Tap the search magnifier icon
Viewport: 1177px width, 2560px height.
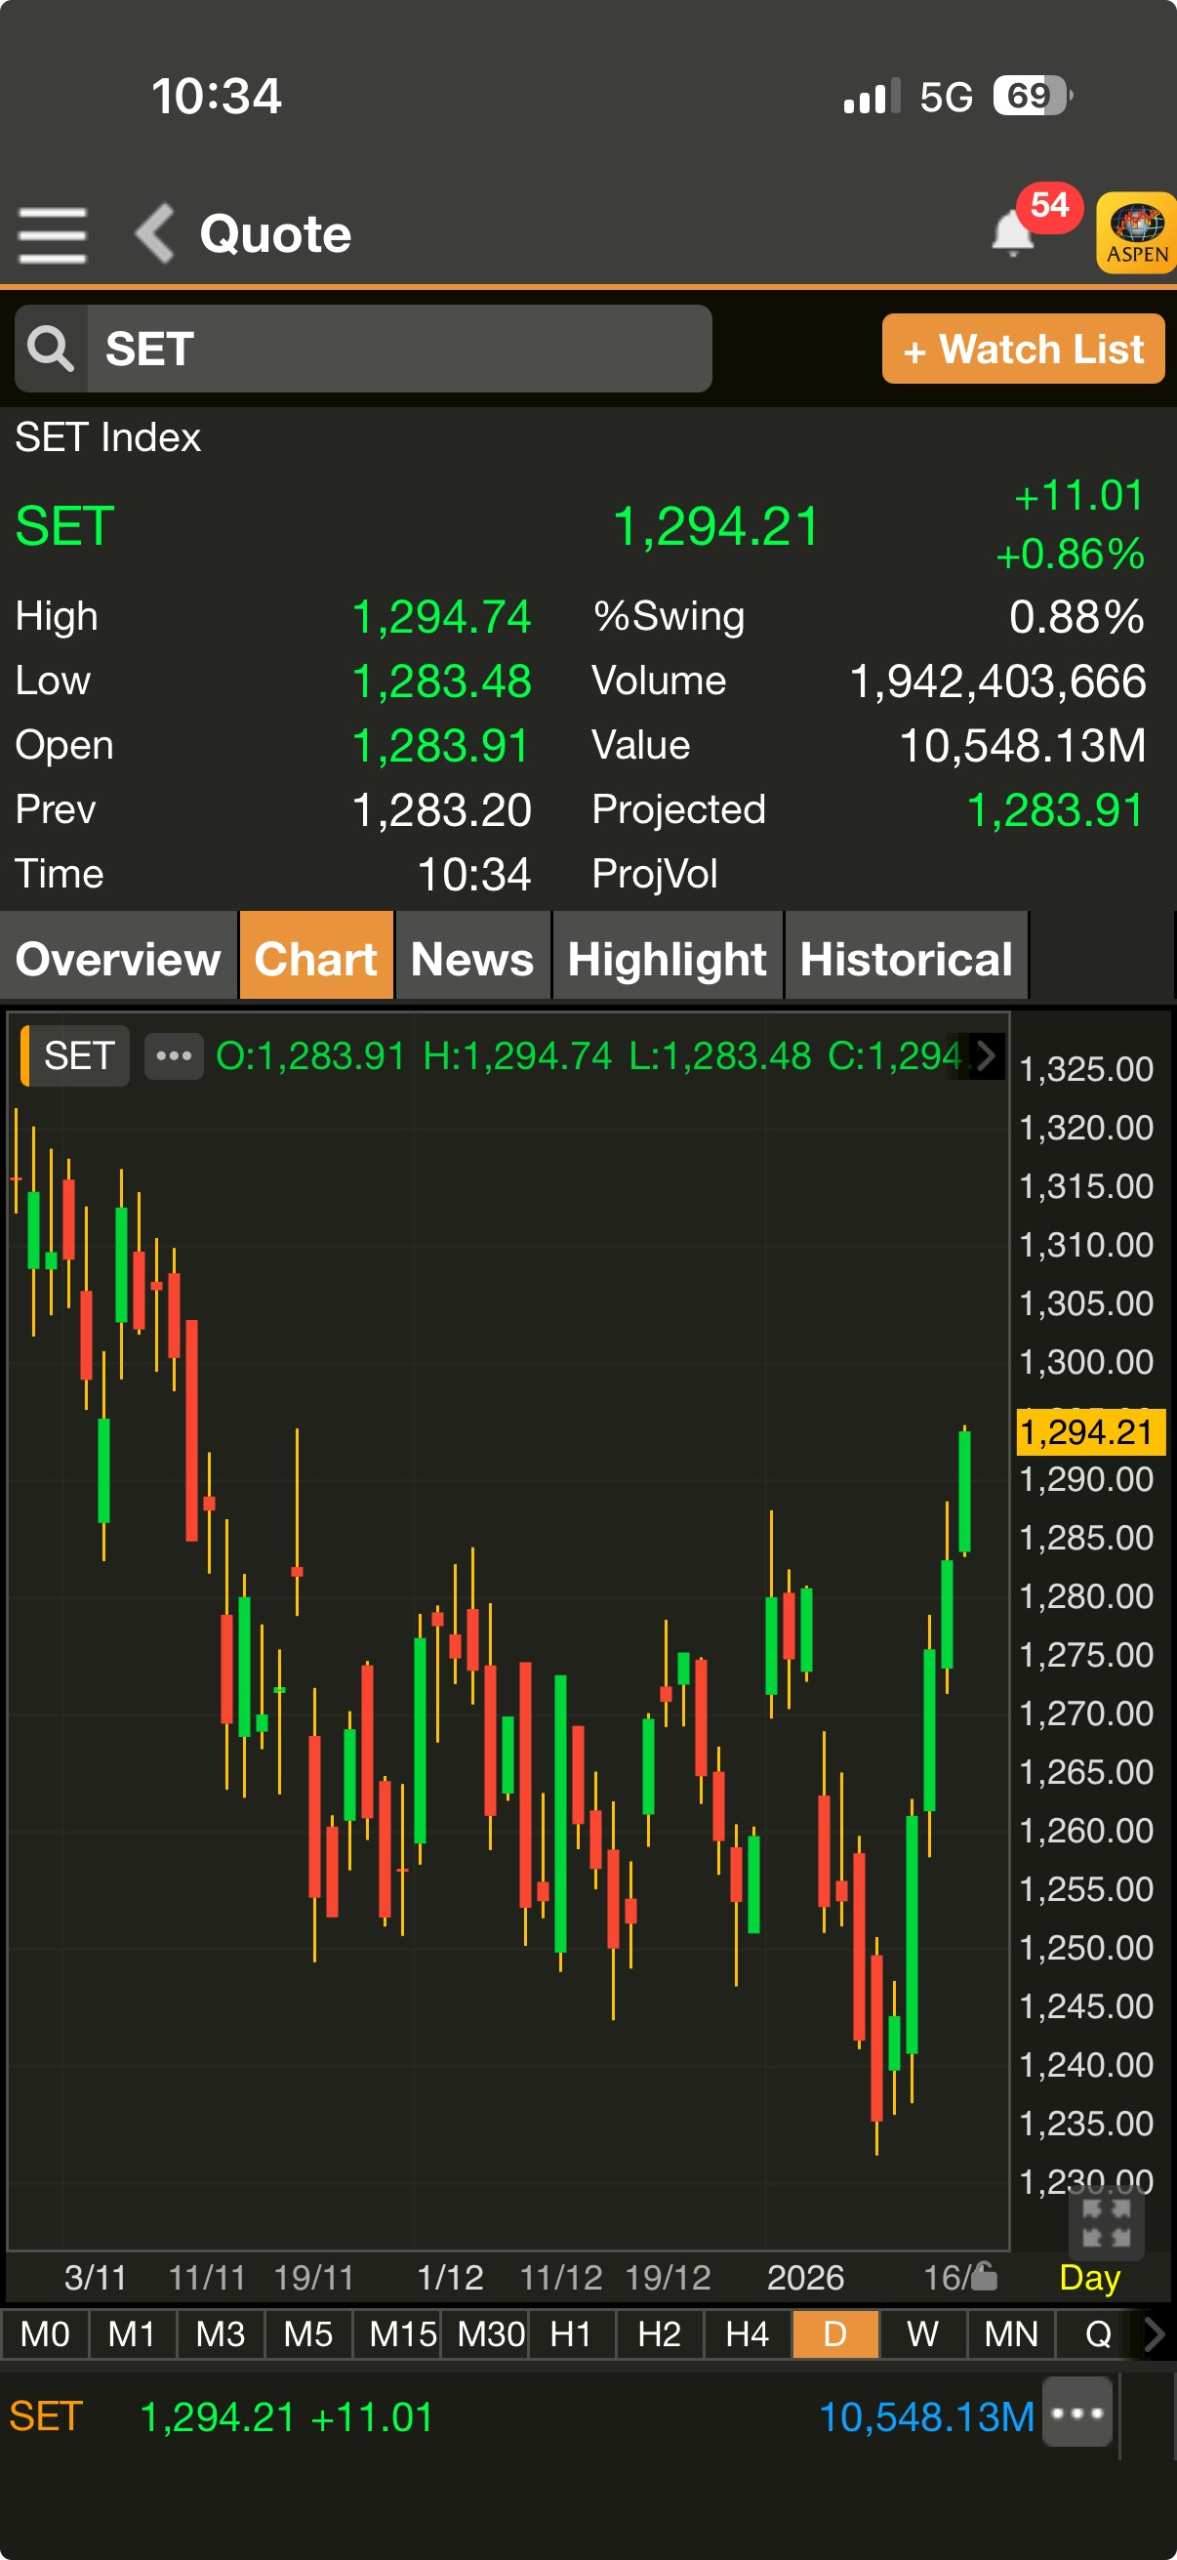coord(50,349)
